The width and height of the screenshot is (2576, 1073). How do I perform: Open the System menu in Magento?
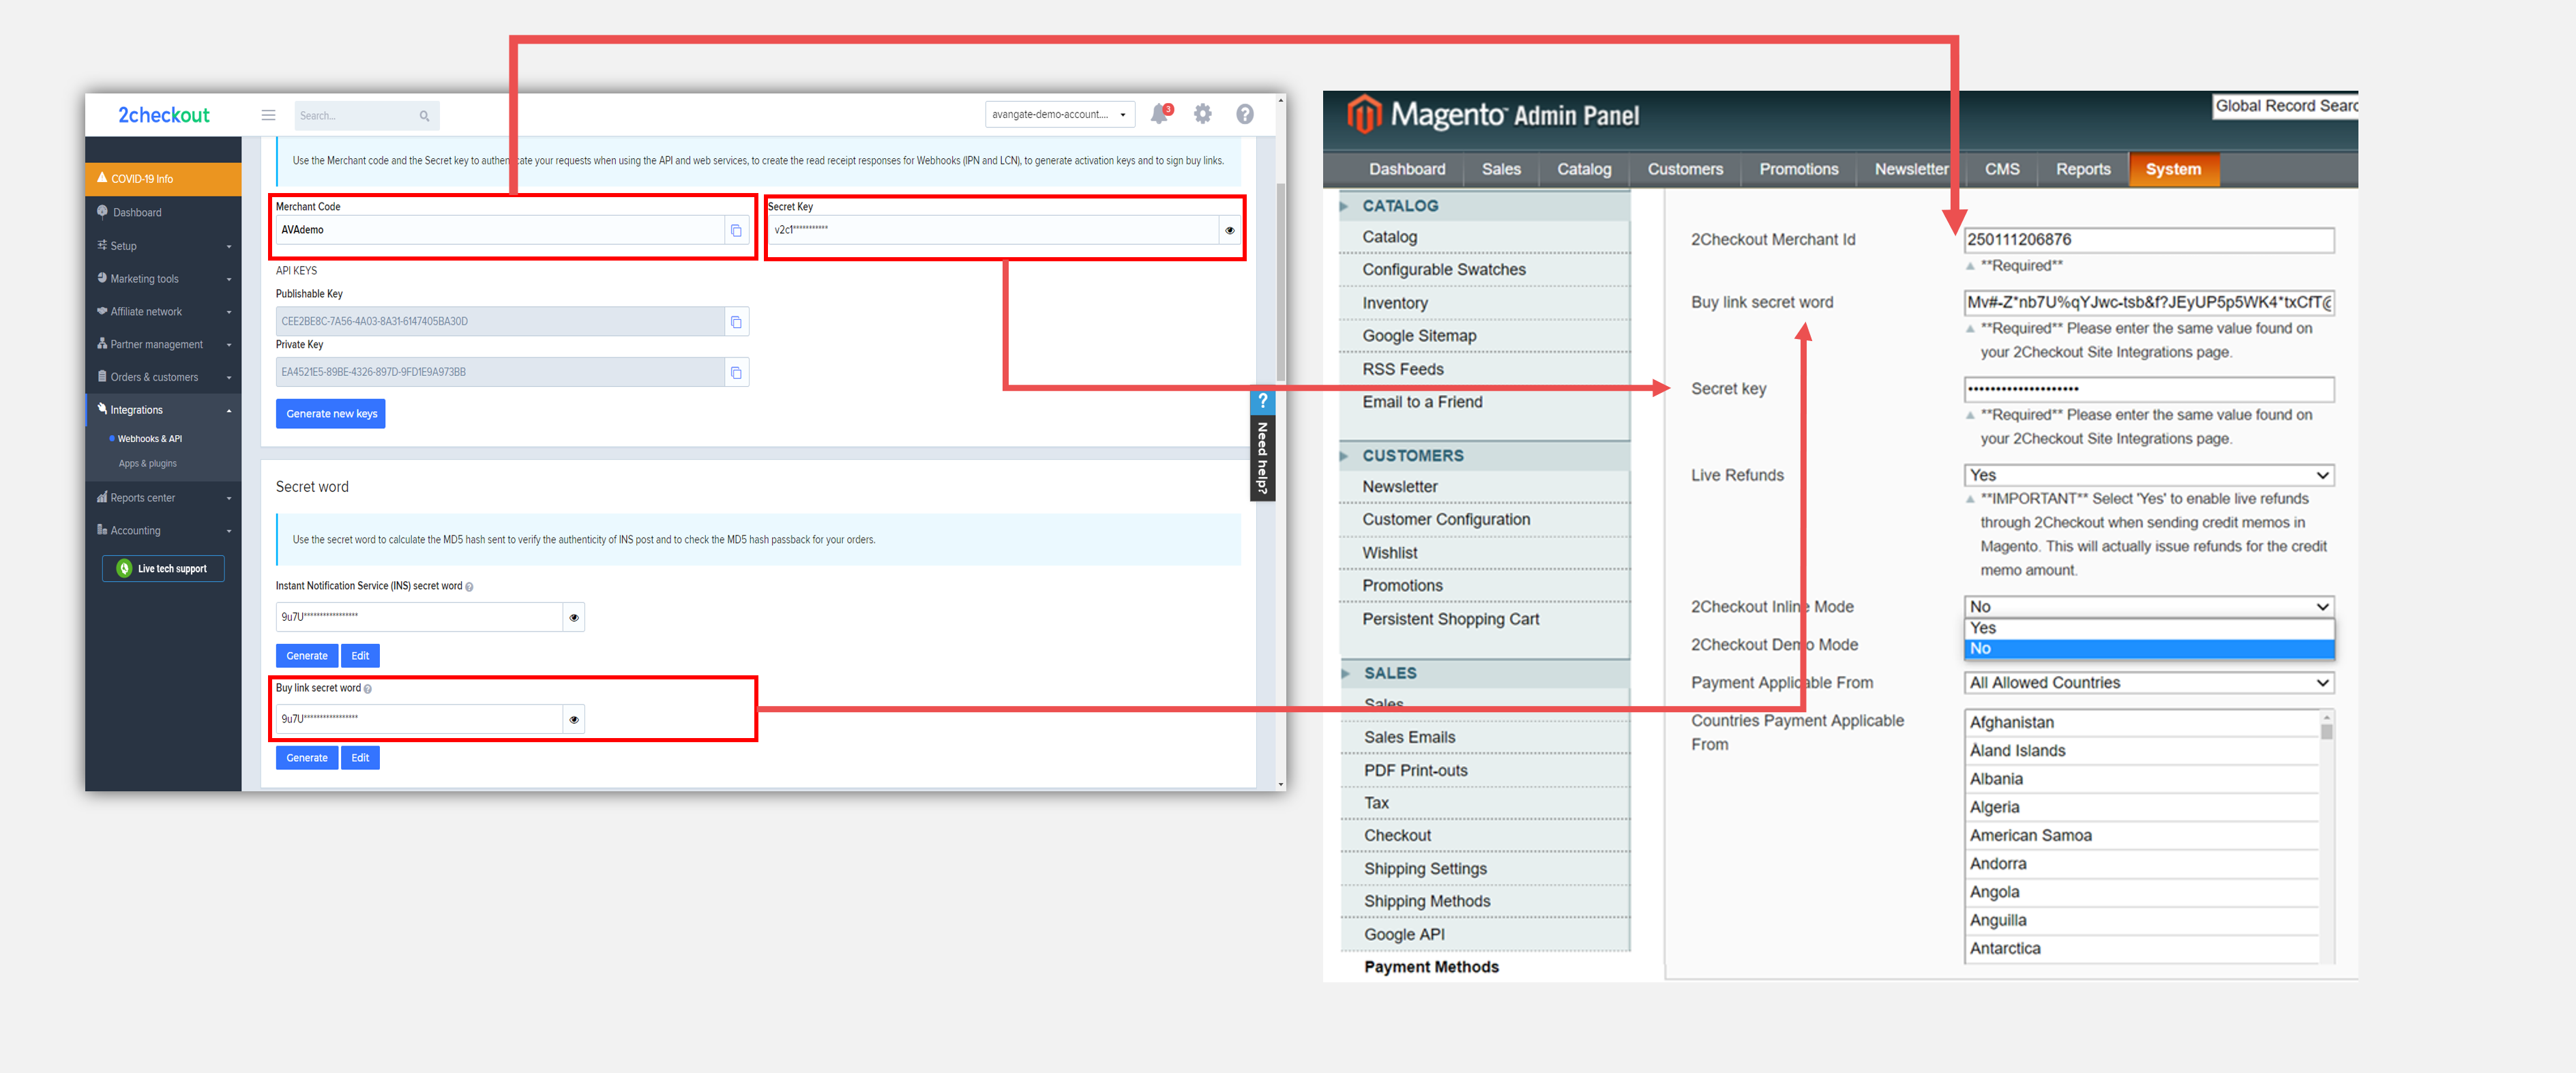[2173, 169]
